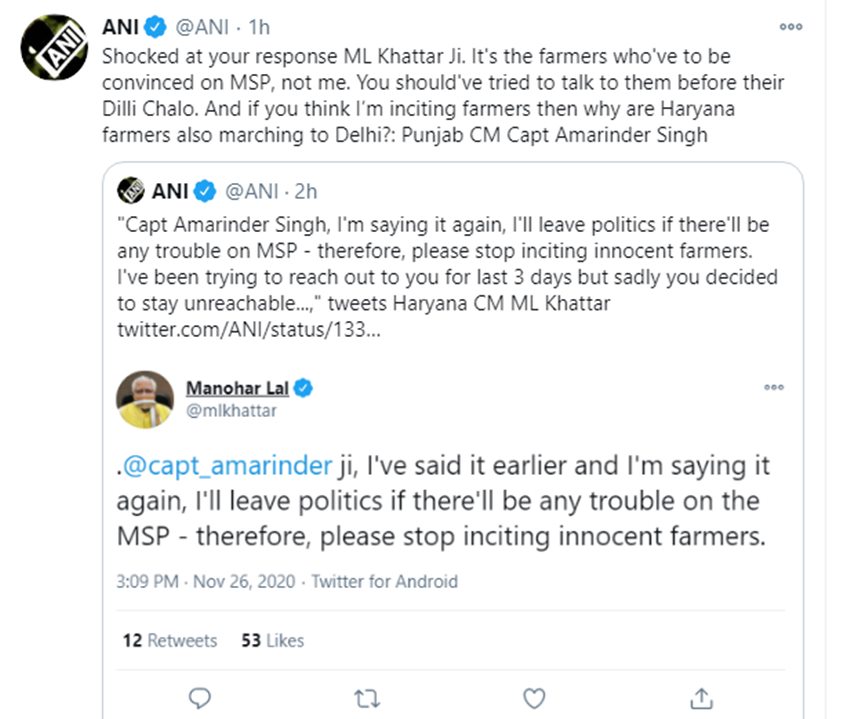Open Manohar Lal's profile photo

(145, 399)
